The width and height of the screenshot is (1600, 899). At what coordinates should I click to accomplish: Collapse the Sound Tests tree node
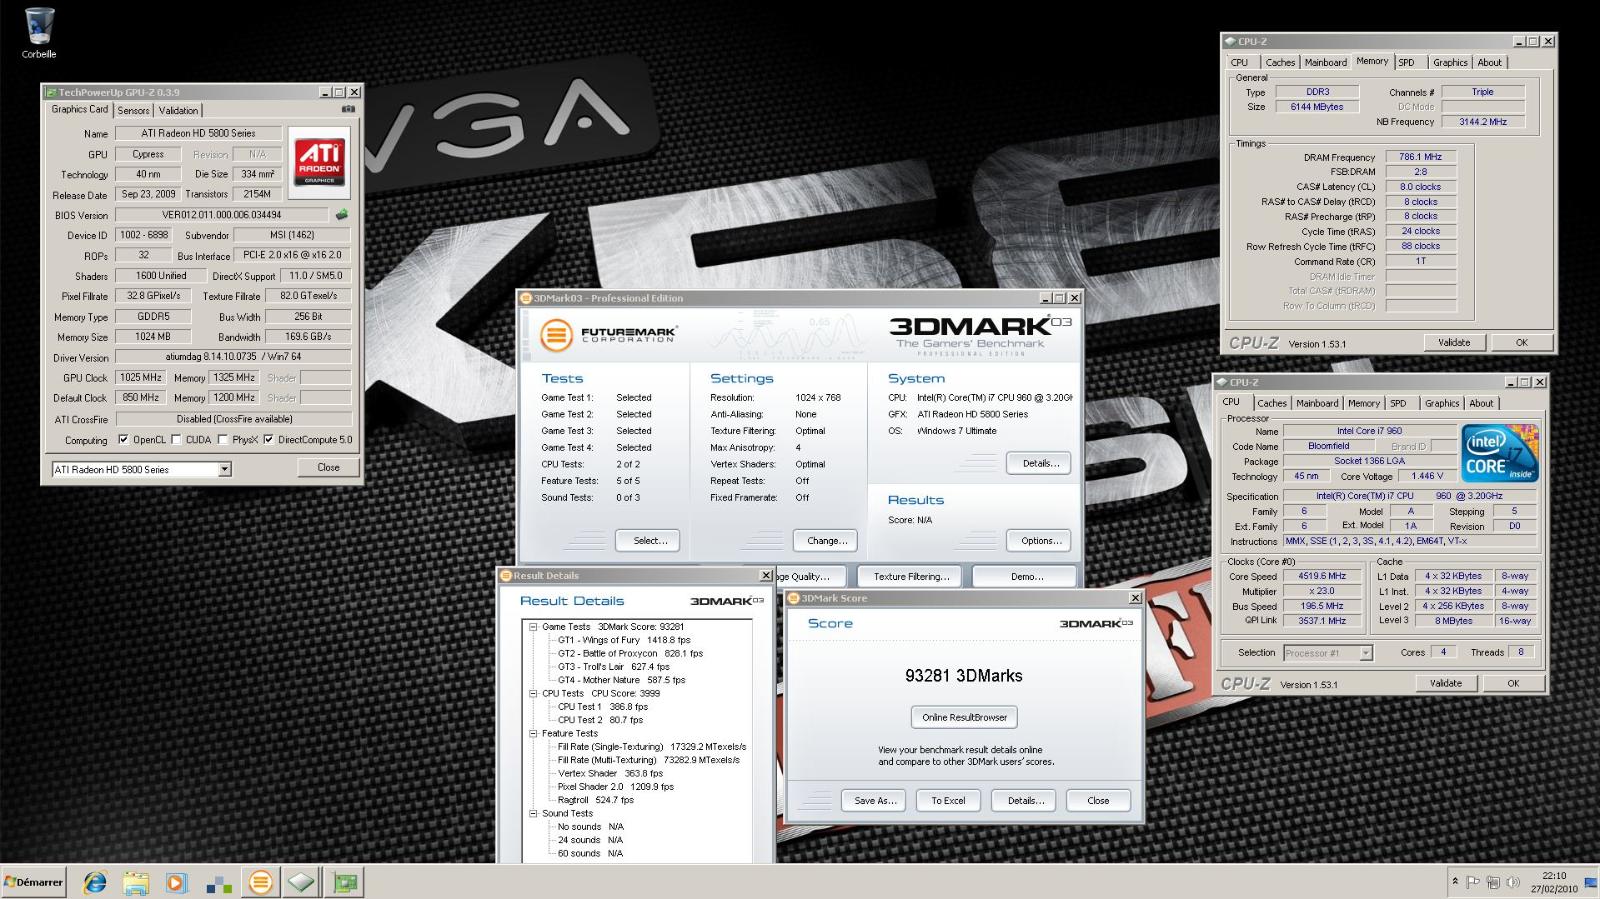pos(534,813)
